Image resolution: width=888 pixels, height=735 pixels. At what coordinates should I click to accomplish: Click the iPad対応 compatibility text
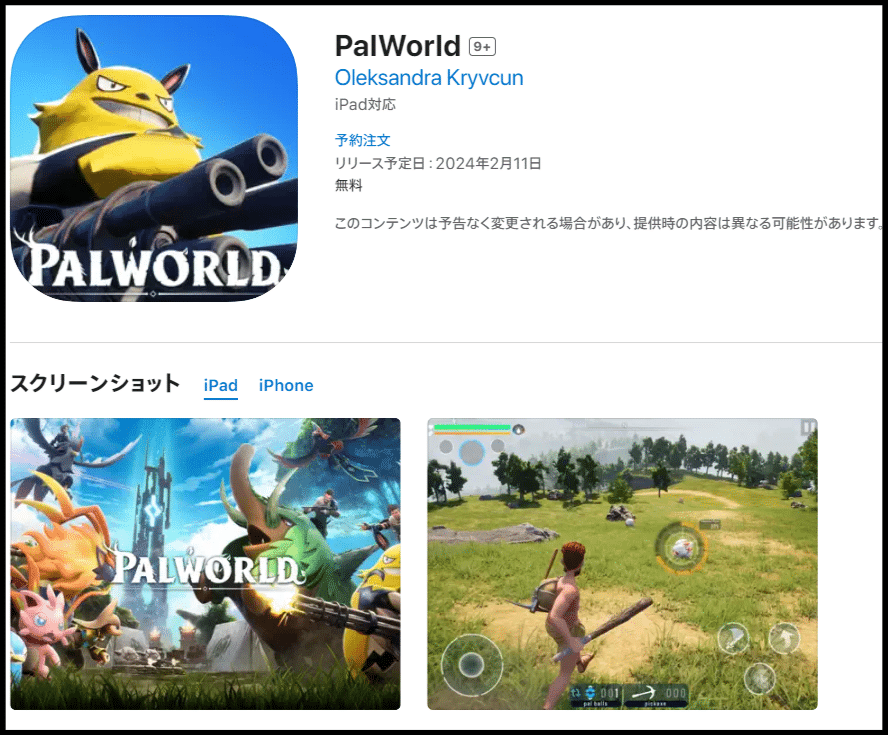coord(365,105)
